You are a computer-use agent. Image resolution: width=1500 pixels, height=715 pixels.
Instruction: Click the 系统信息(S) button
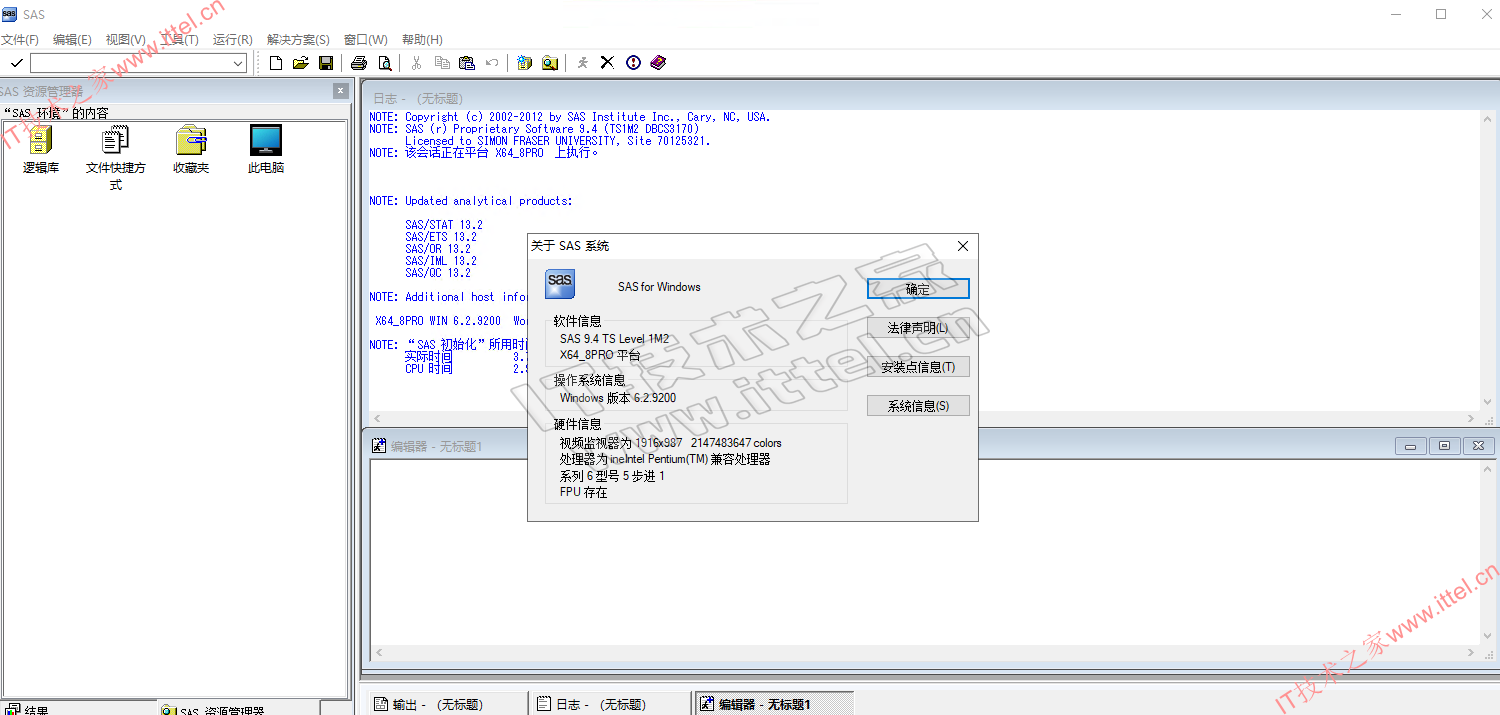(x=918, y=405)
